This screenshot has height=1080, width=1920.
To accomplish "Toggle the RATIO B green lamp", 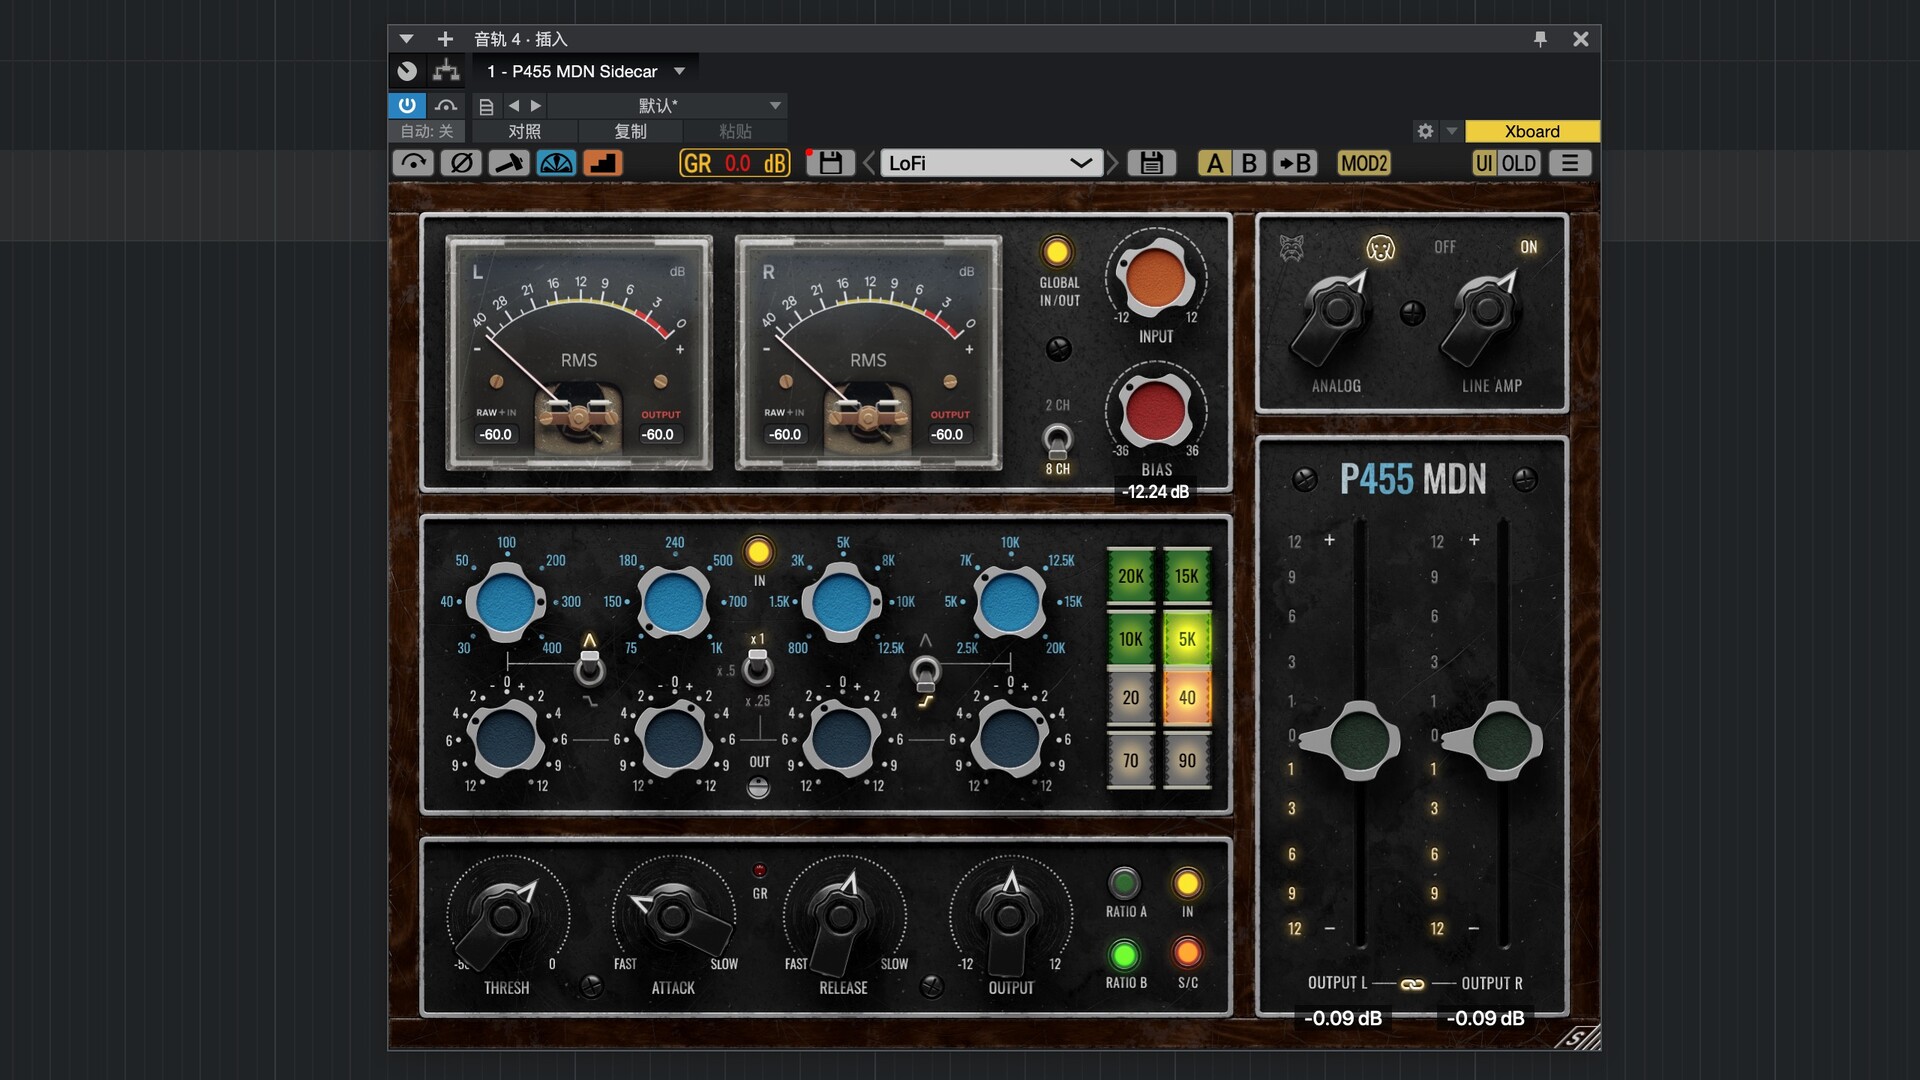I will click(1124, 956).
